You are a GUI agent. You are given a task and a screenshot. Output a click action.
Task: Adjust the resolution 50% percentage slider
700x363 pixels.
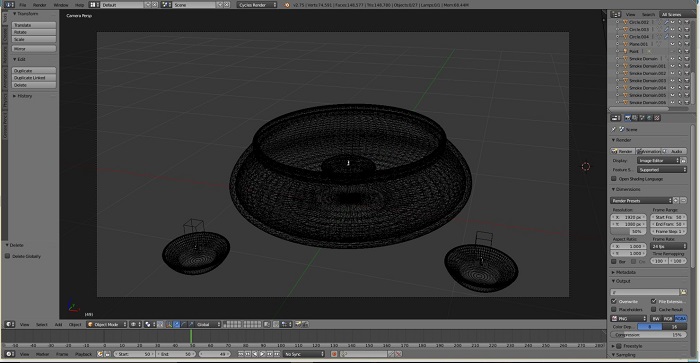[628, 231]
